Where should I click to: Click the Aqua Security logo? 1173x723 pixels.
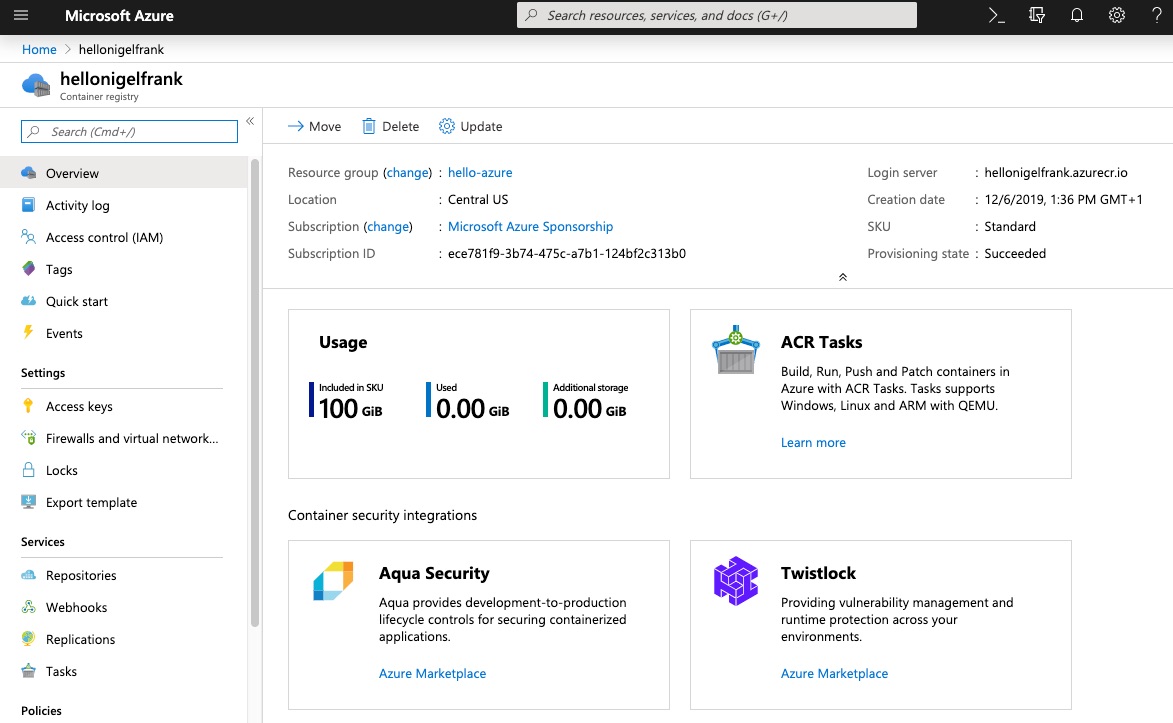click(x=333, y=581)
